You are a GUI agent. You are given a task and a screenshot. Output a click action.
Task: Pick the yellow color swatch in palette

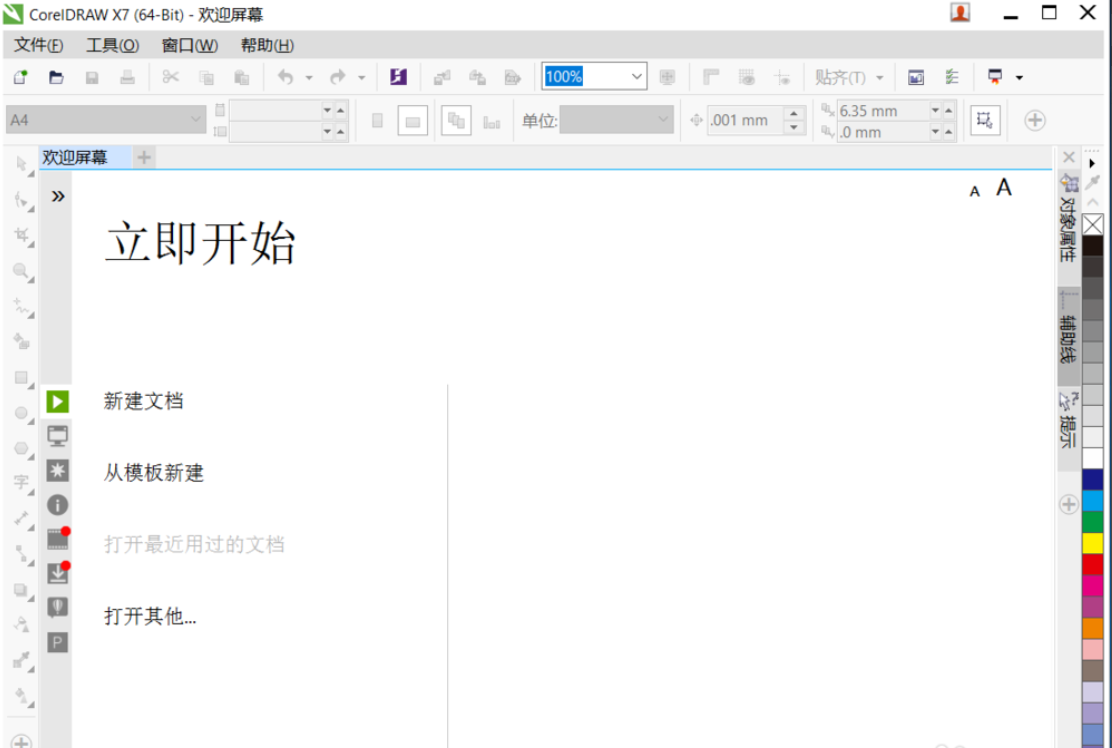(x=1092, y=542)
